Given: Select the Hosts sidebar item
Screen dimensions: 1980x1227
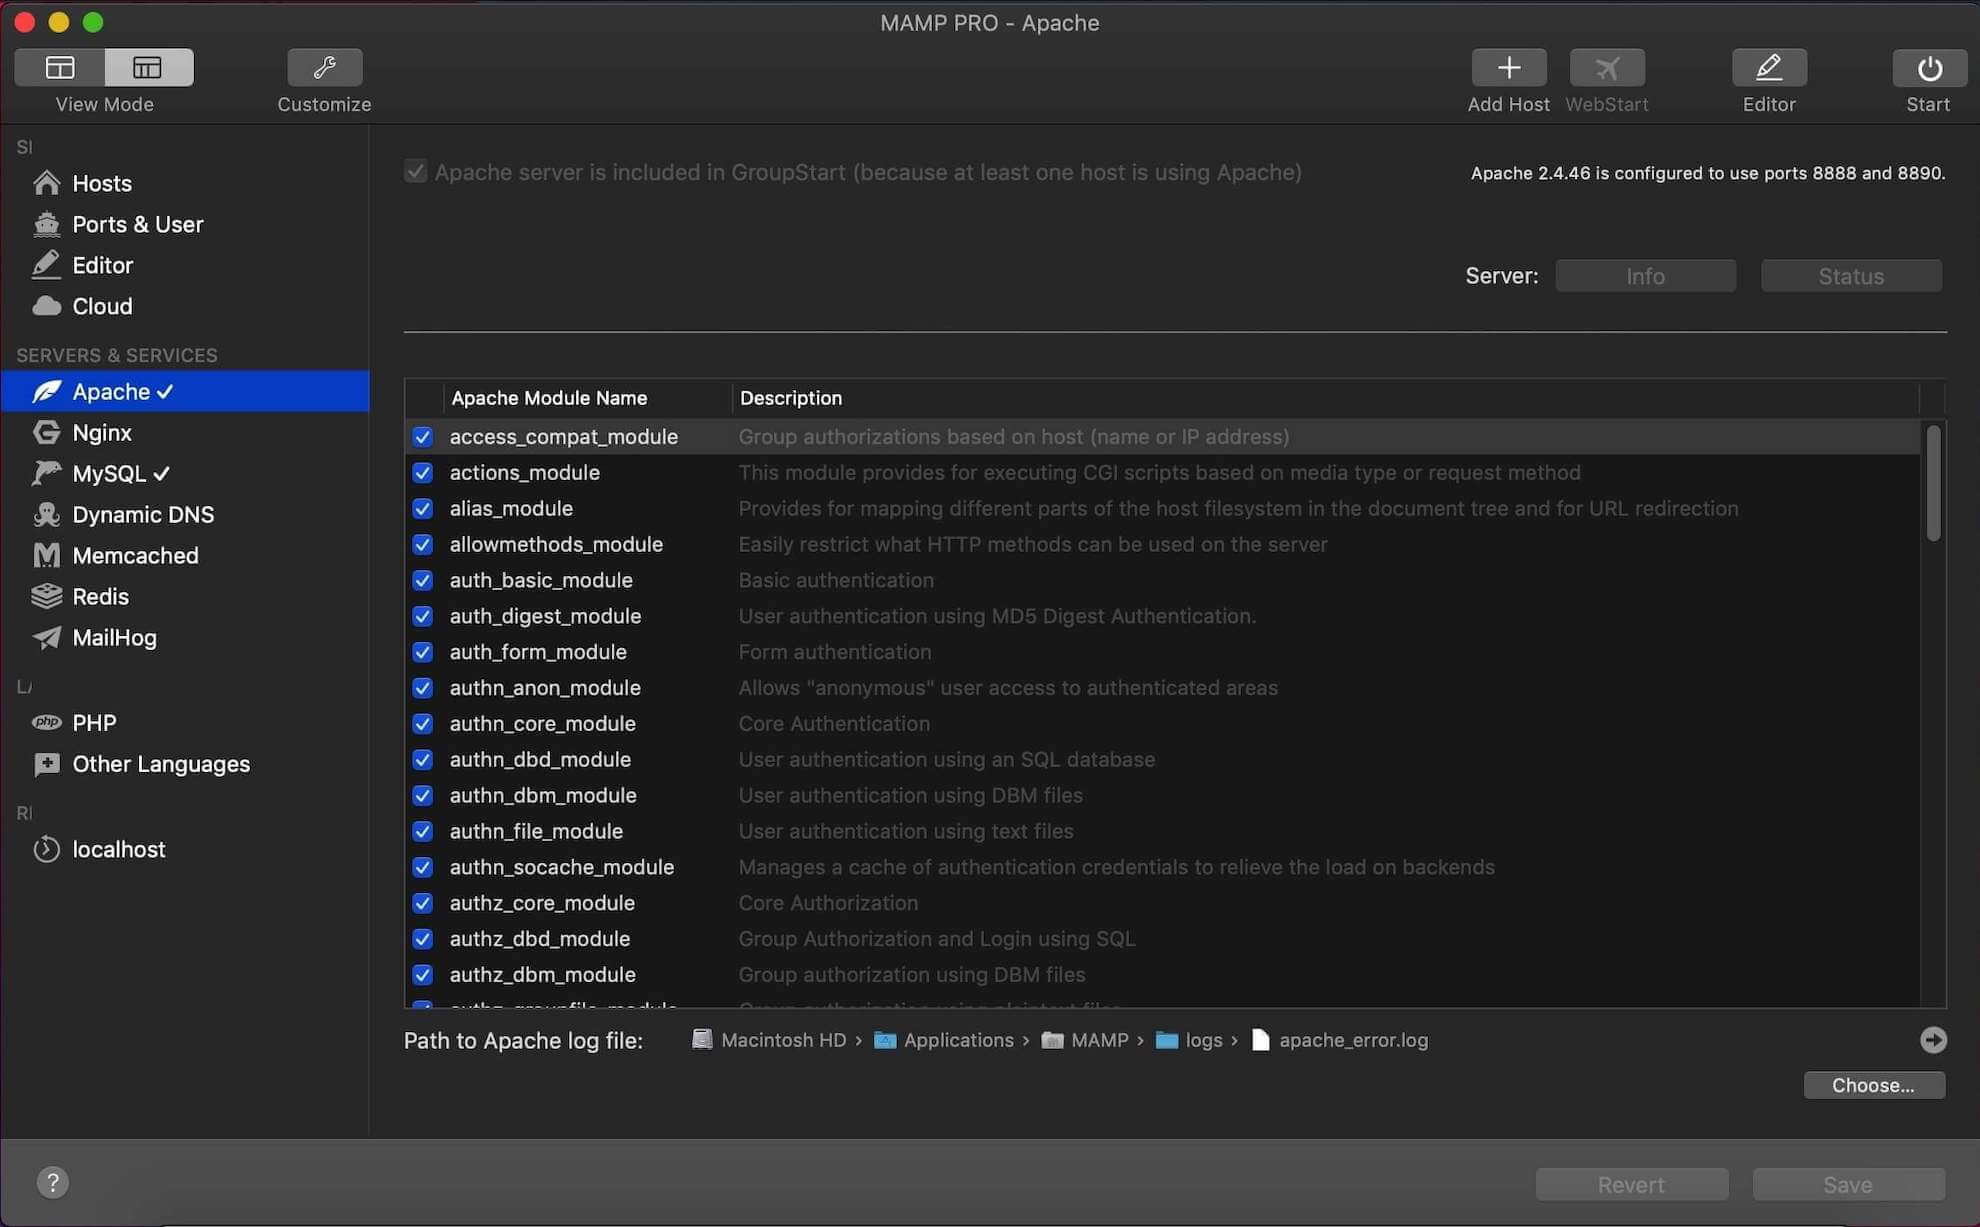Looking at the screenshot, I should click(101, 184).
